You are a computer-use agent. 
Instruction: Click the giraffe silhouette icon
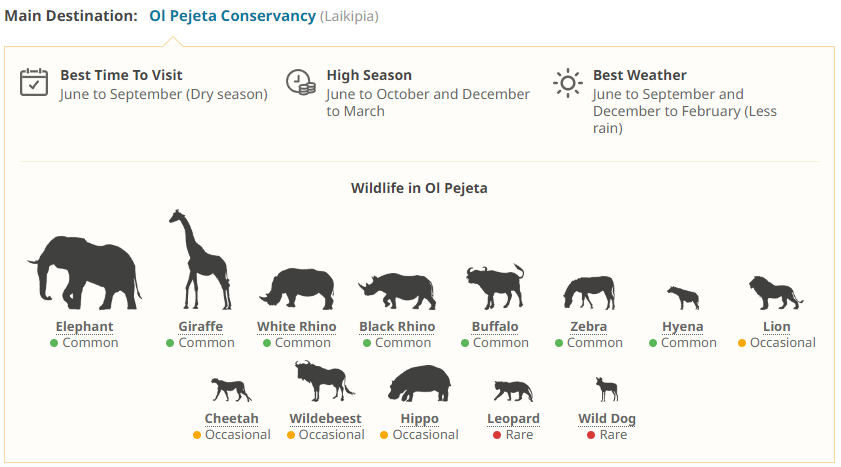pyautogui.click(x=200, y=260)
